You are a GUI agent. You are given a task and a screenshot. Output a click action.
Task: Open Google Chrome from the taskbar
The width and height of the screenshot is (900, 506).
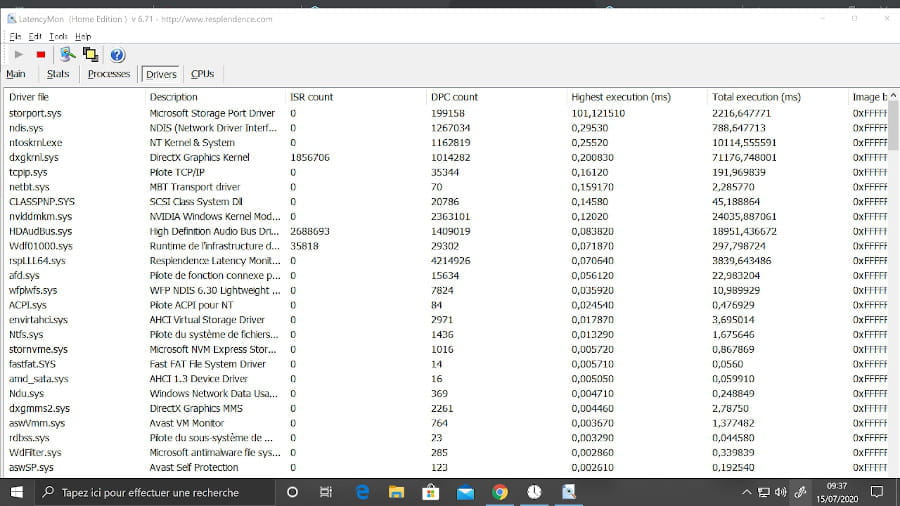tap(500, 492)
